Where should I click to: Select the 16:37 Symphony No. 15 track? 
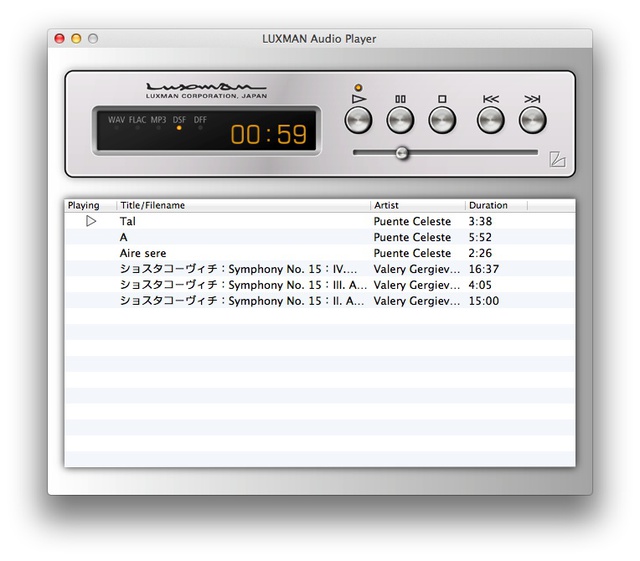(242, 269)
